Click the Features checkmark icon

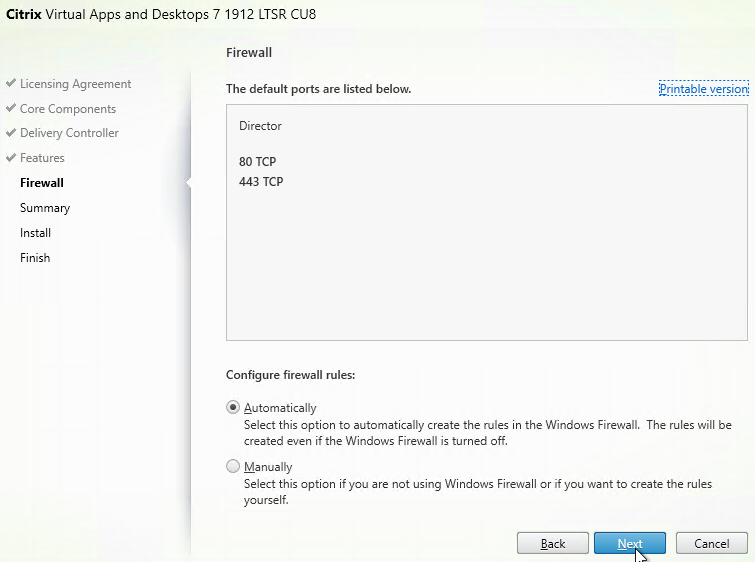[x=11, y=157]
